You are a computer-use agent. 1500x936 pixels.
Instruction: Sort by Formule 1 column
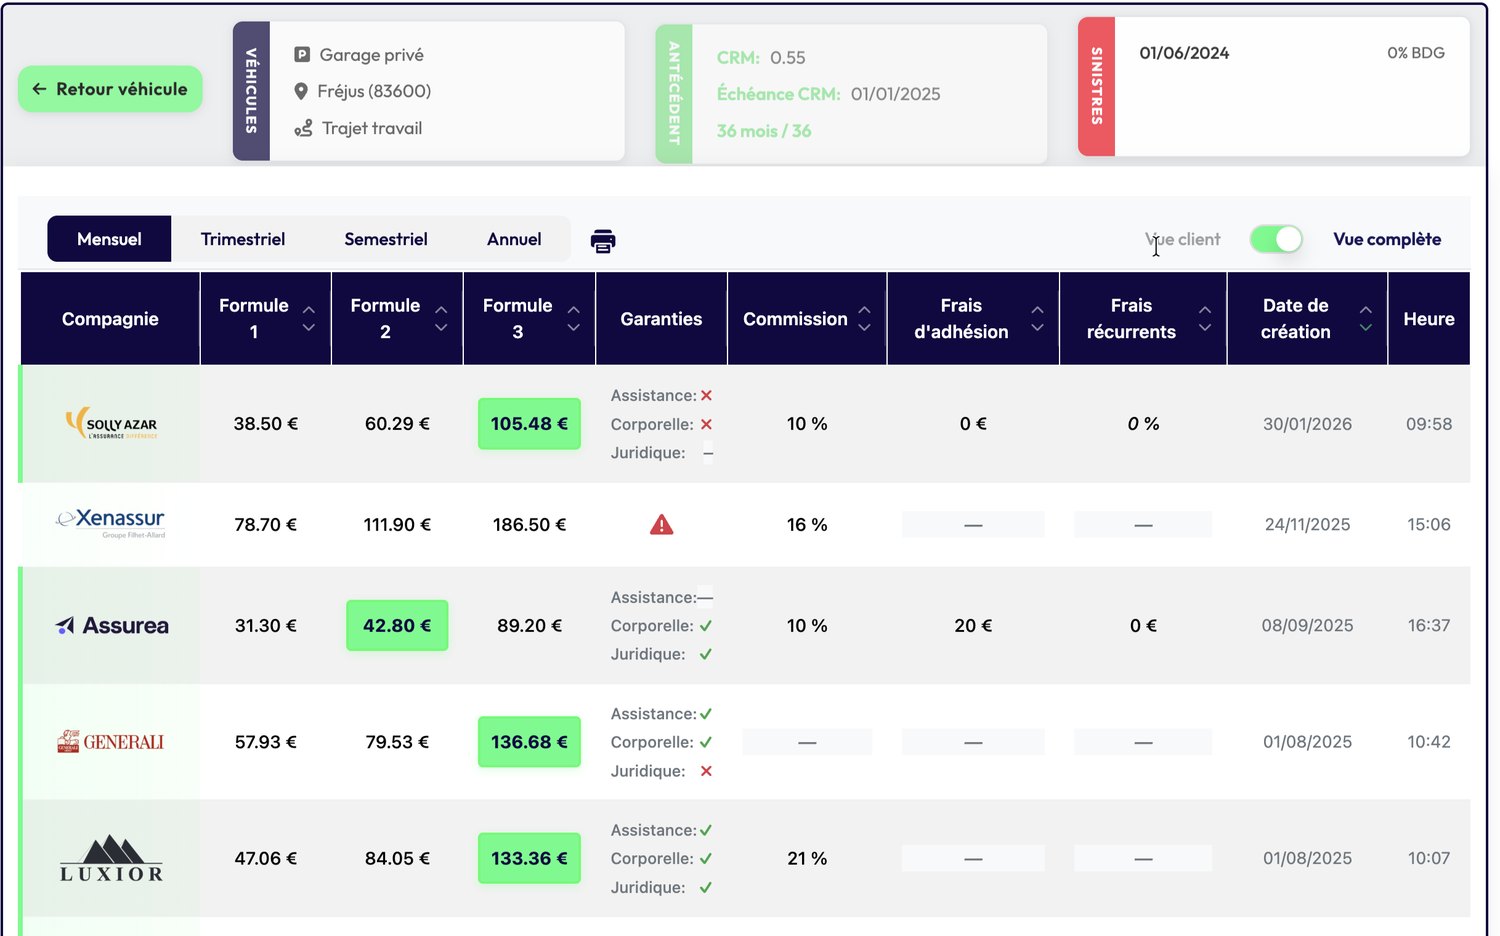[309, 319]
